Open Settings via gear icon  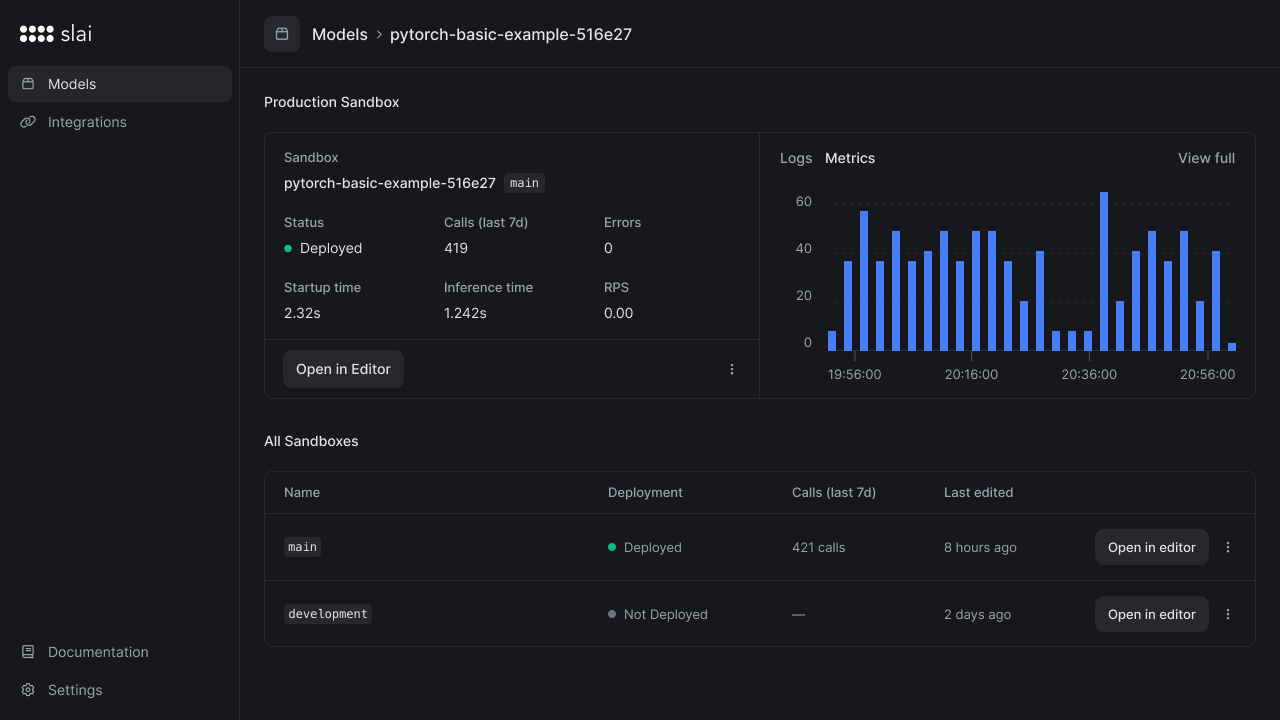tap(28, 690)
